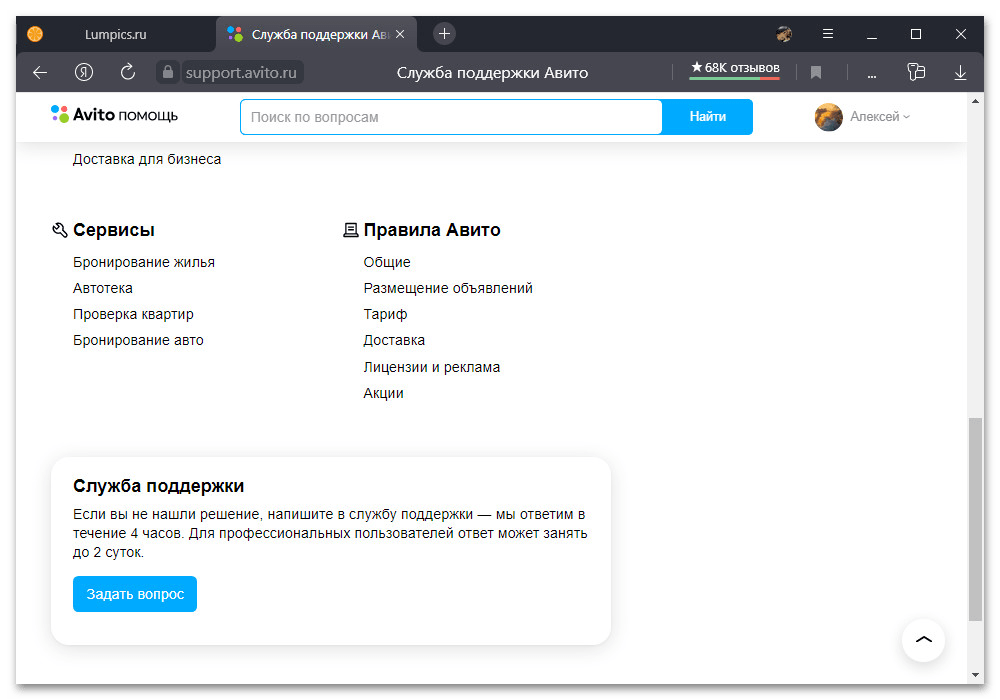Open the three-dots more actions menu

871,72
